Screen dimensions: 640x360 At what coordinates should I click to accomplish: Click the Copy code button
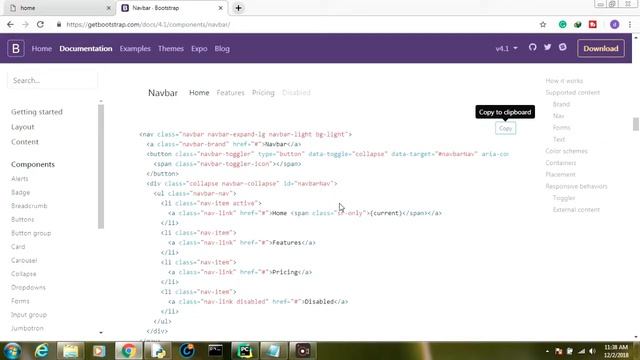505,128
